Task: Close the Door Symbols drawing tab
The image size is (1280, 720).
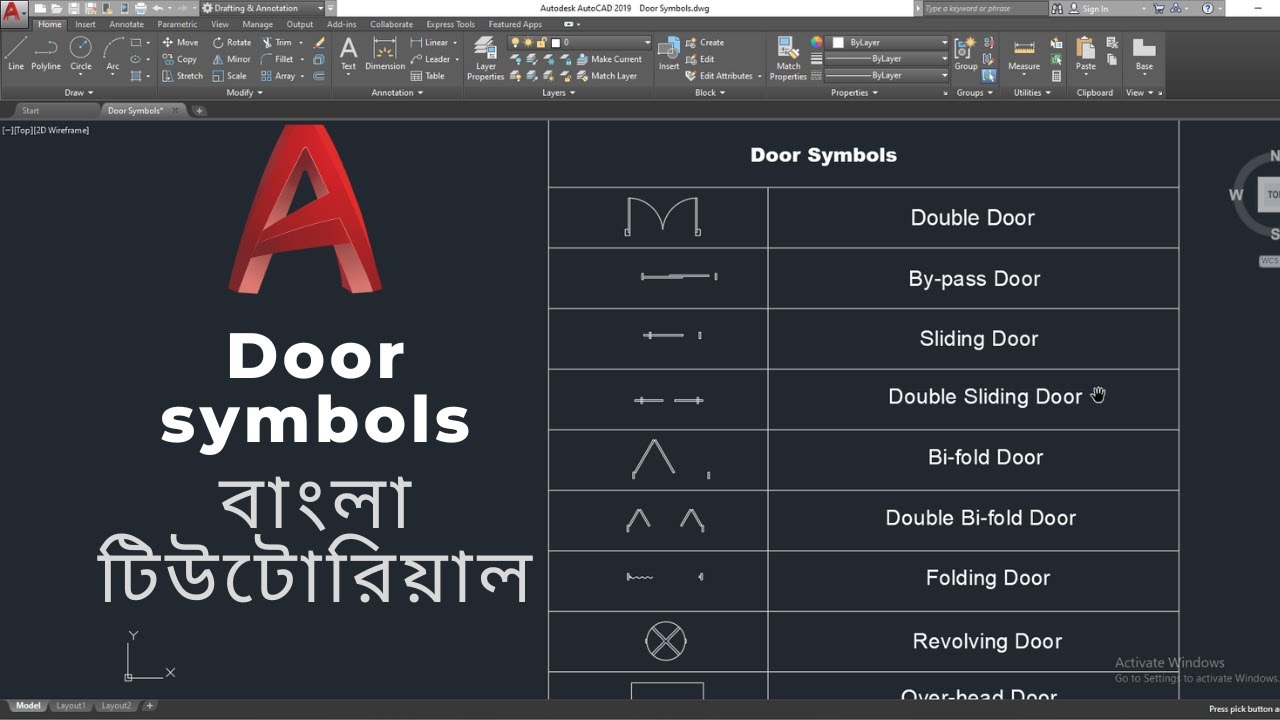Action: [x=175, y=110]
